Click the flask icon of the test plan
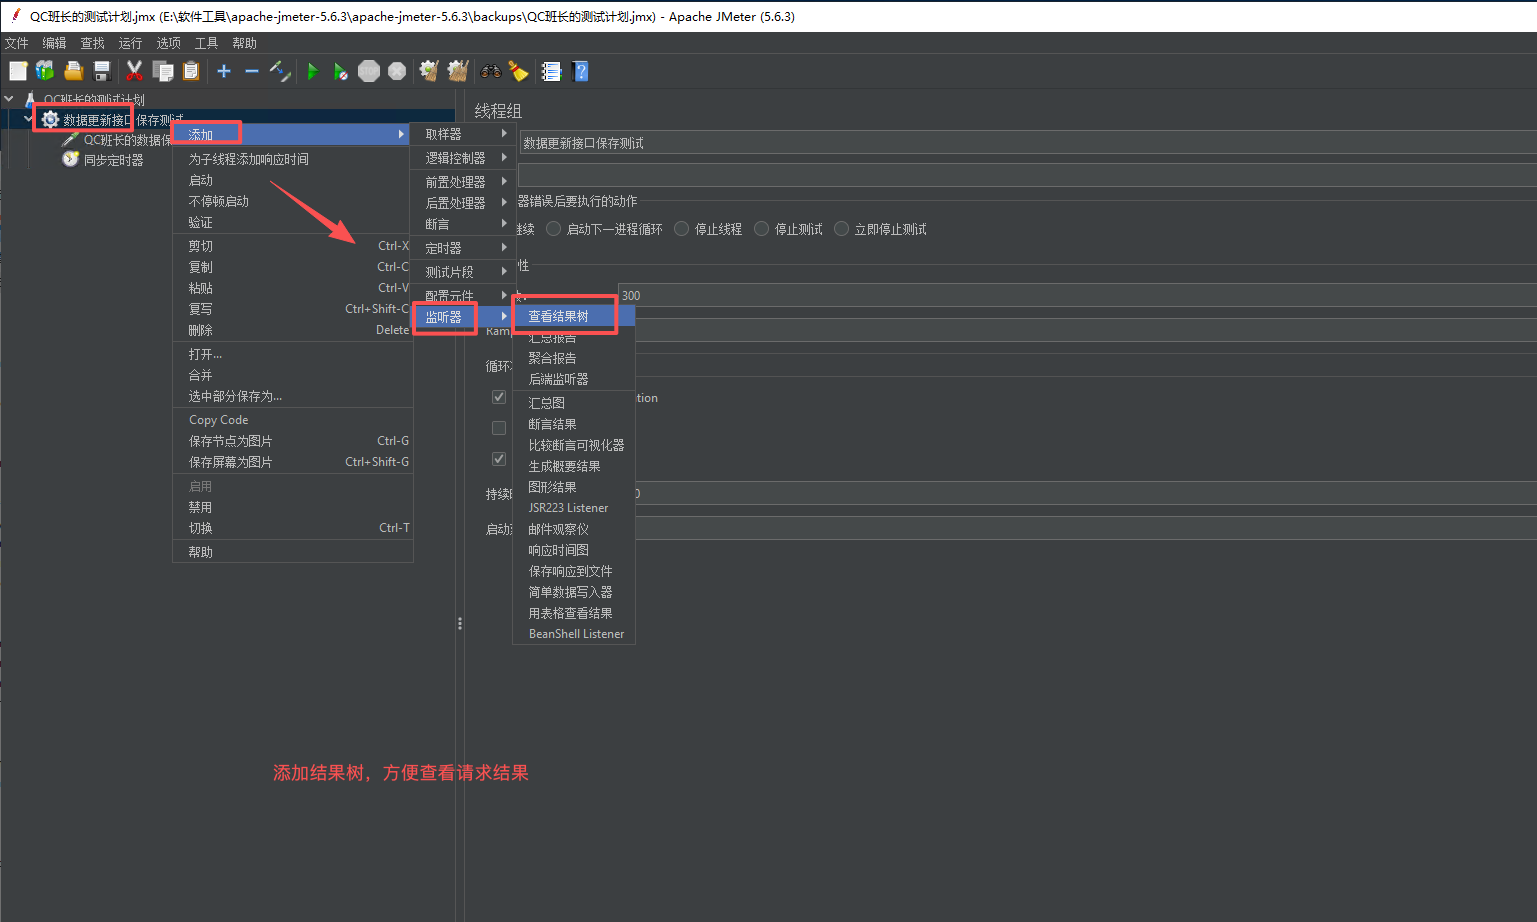This screenshot has height=922, width=1537. 30,99
